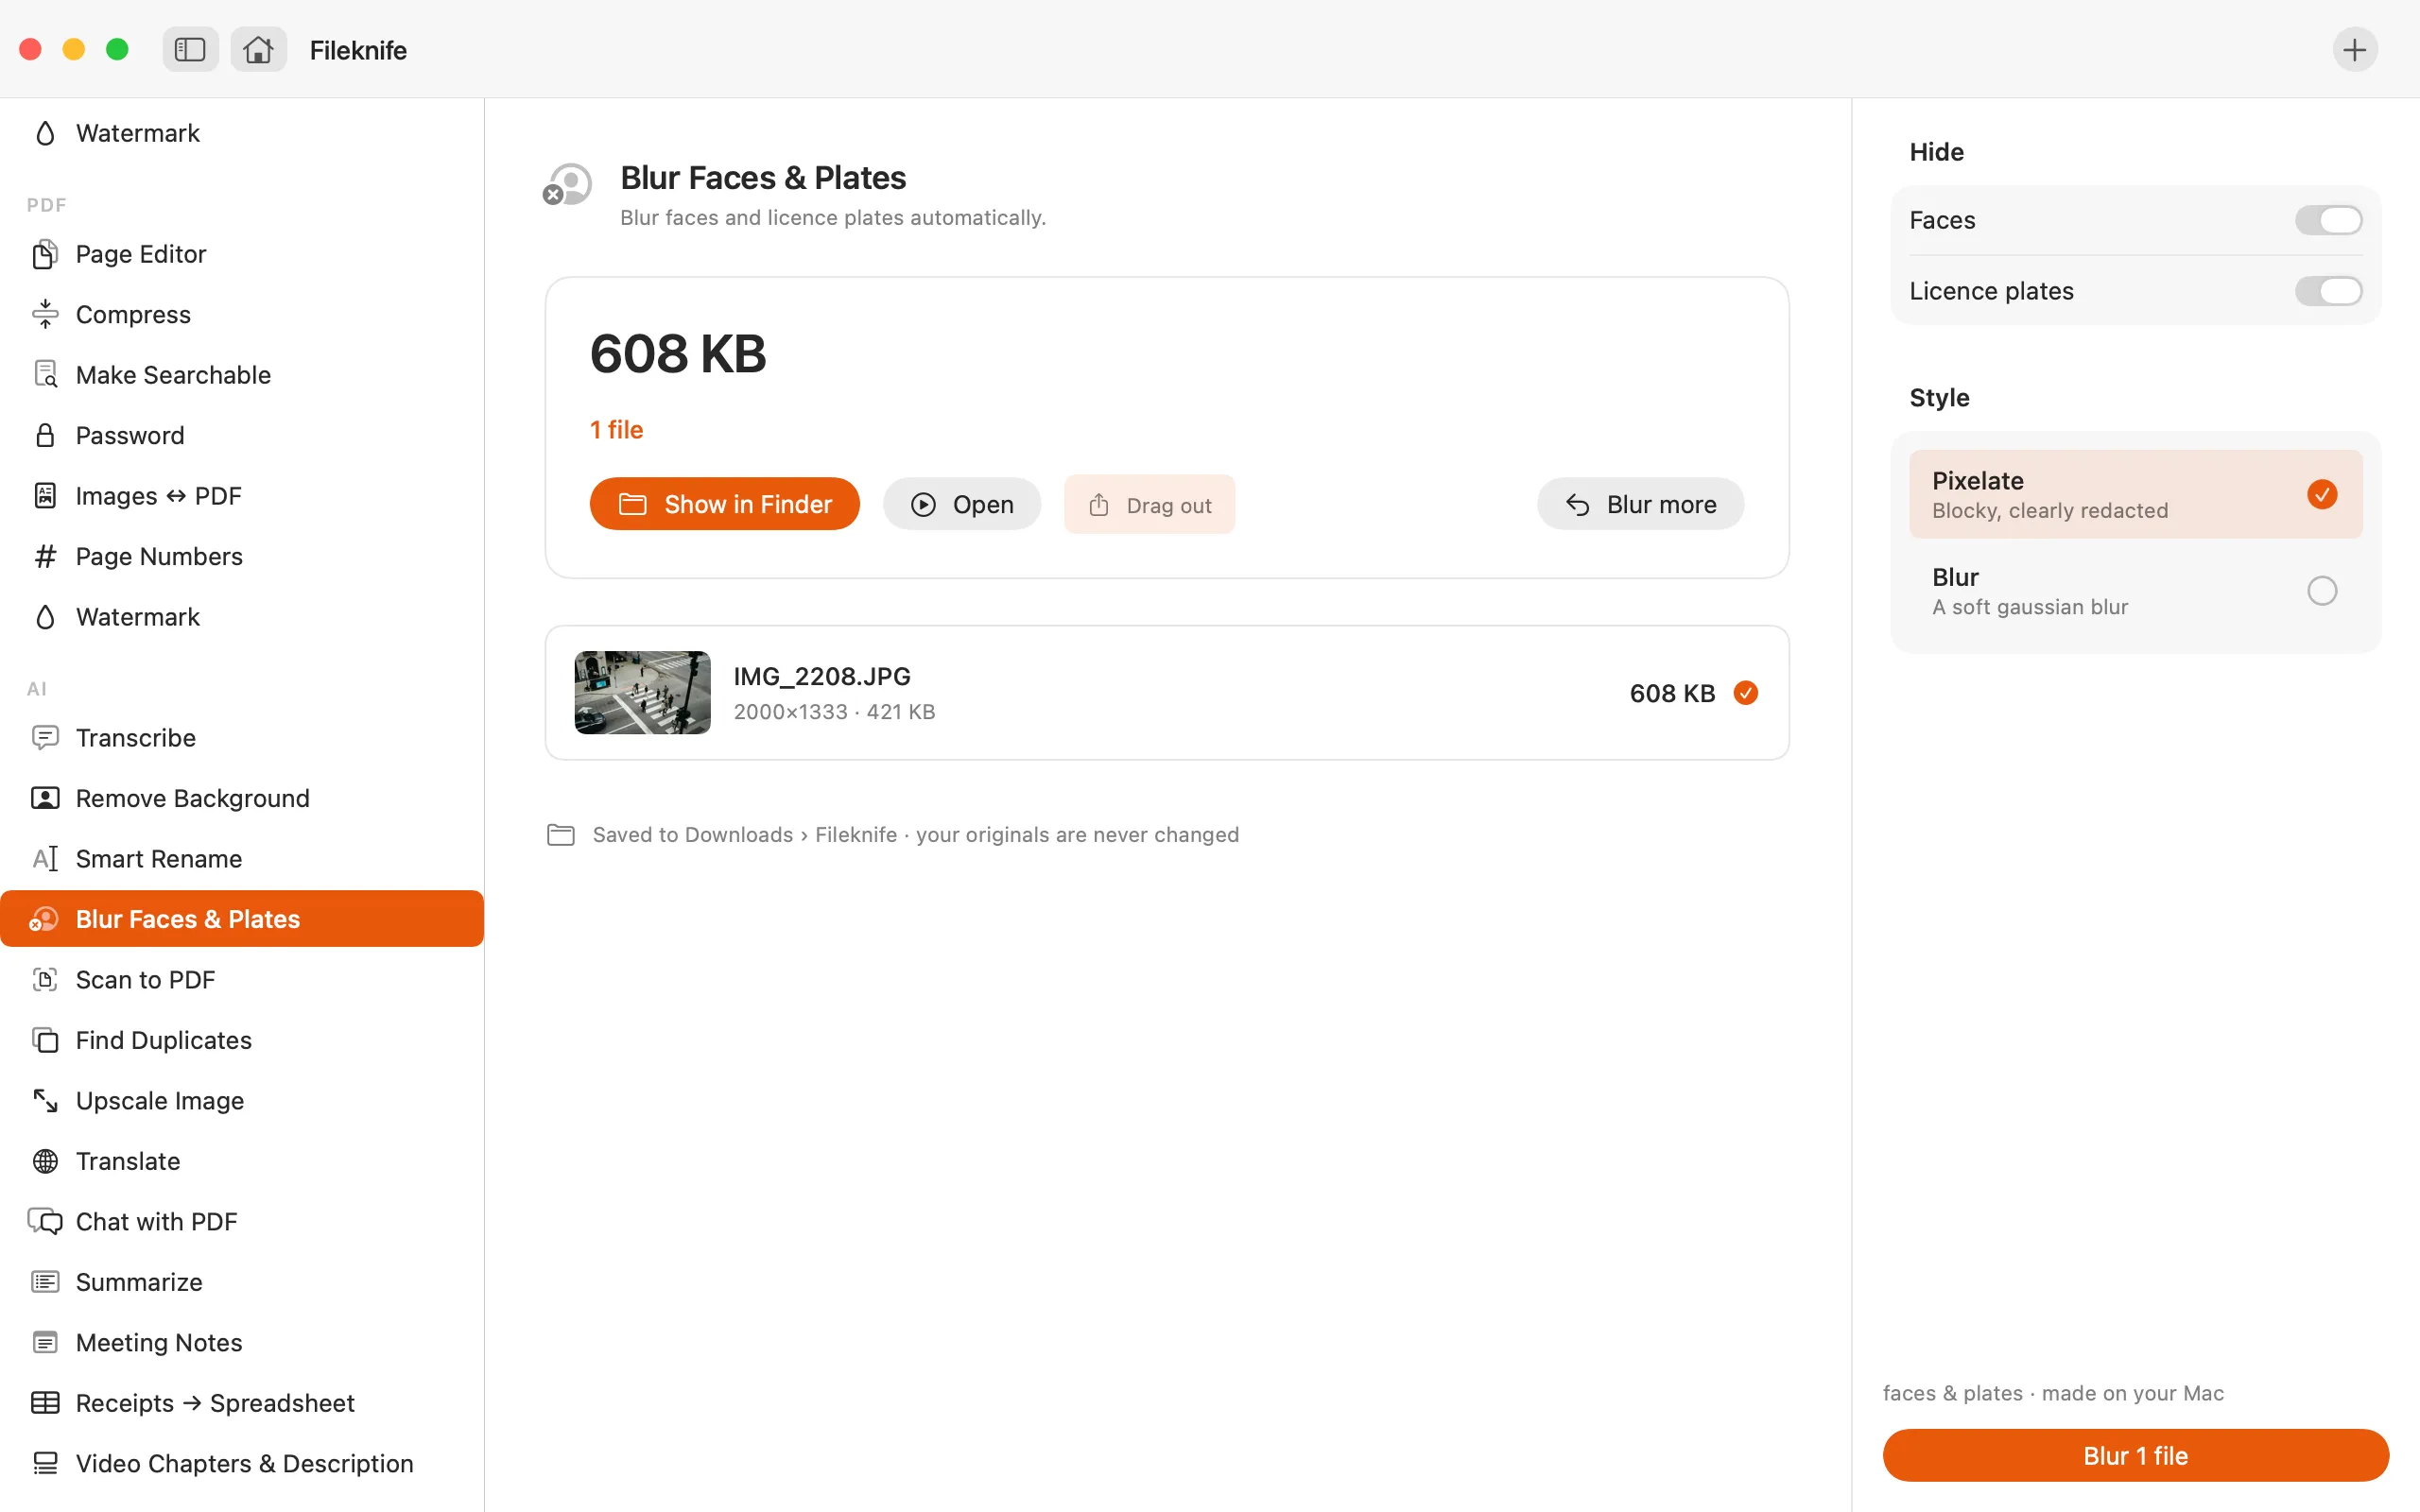
Task: Click the plus icon to add files
Action: tap(2354, 49)
